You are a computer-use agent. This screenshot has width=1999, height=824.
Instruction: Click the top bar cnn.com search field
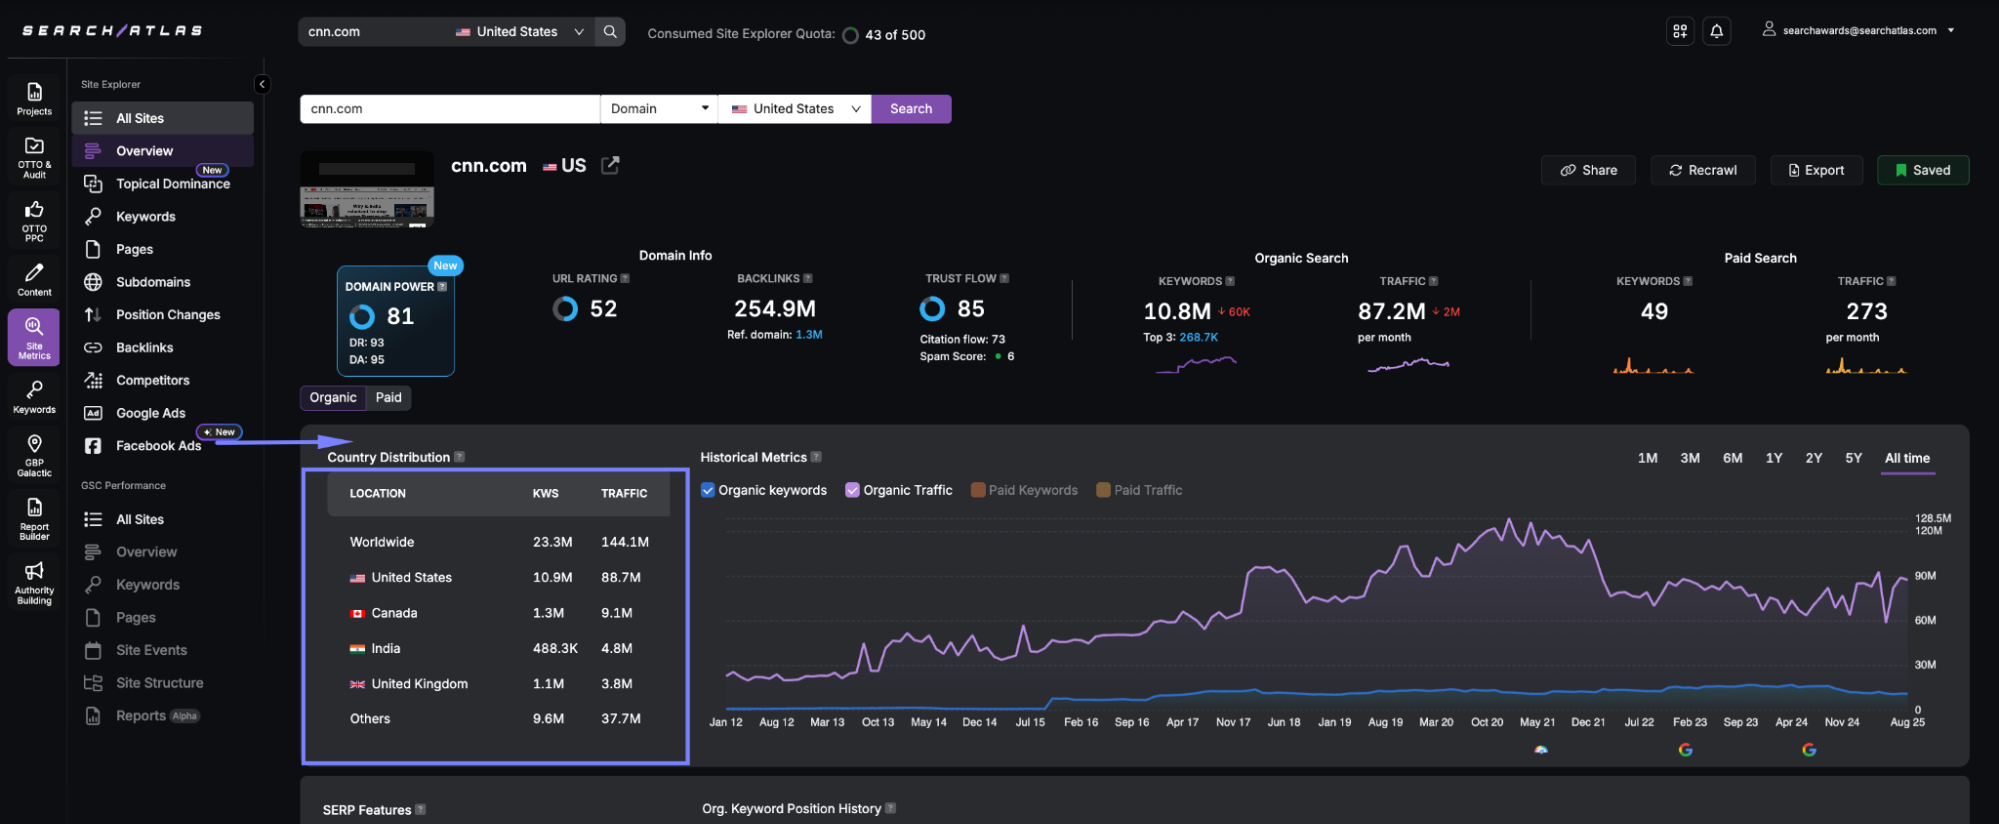click(x=375, y=32)
